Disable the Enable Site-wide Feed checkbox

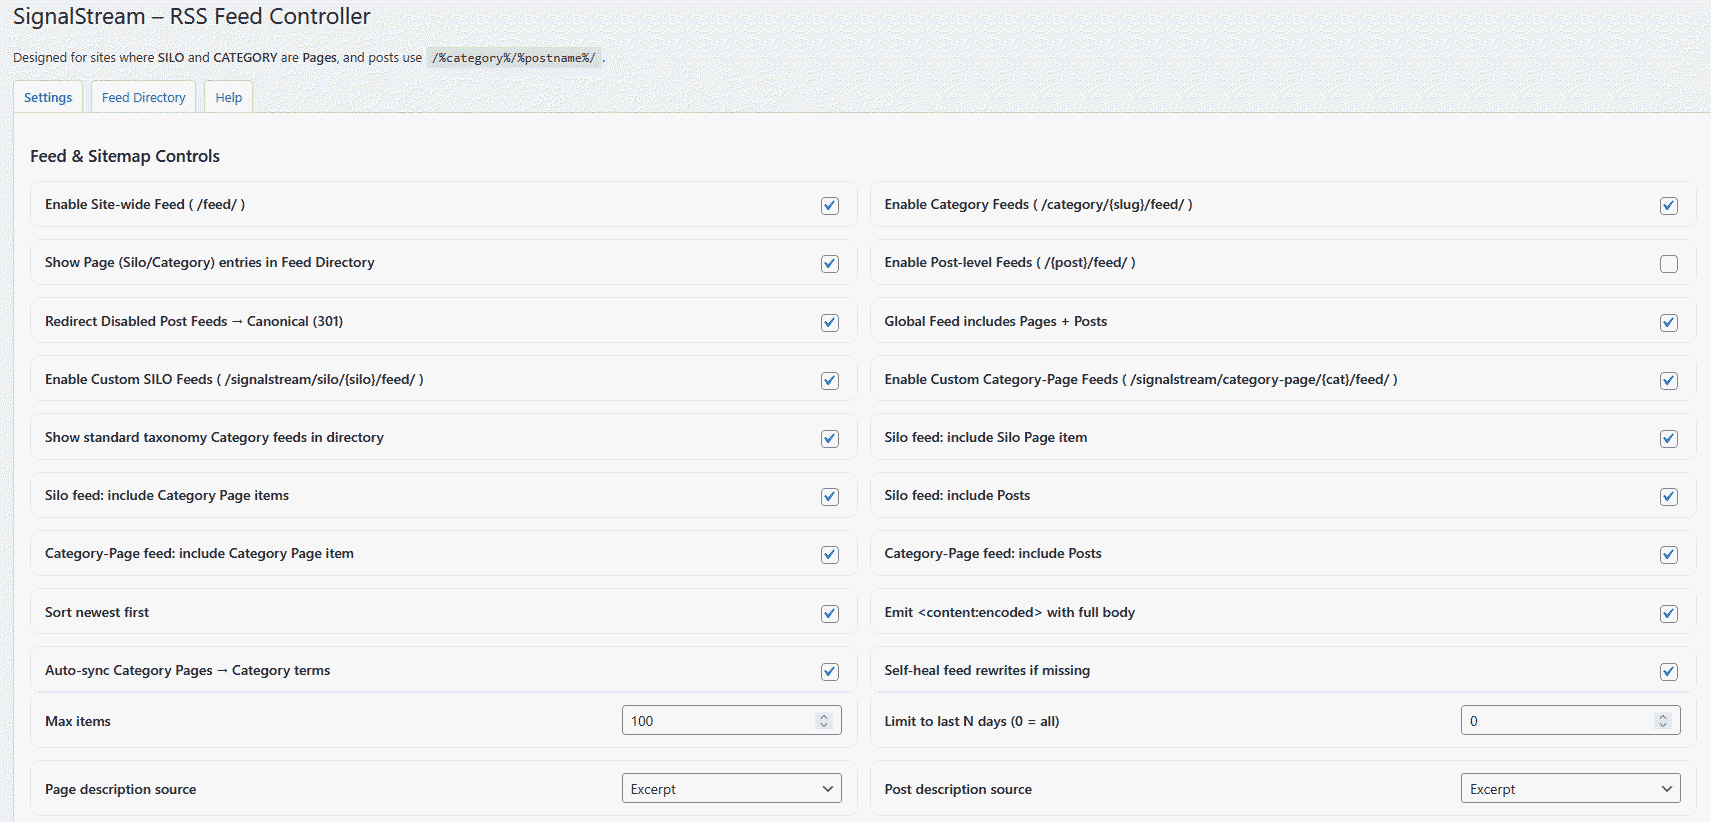coord(829,206)
